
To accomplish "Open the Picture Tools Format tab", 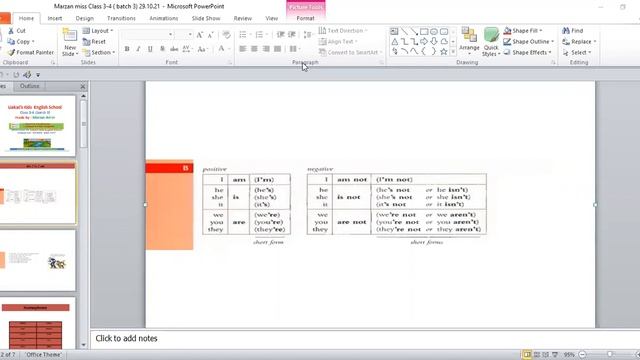I will tap(305, 18).
